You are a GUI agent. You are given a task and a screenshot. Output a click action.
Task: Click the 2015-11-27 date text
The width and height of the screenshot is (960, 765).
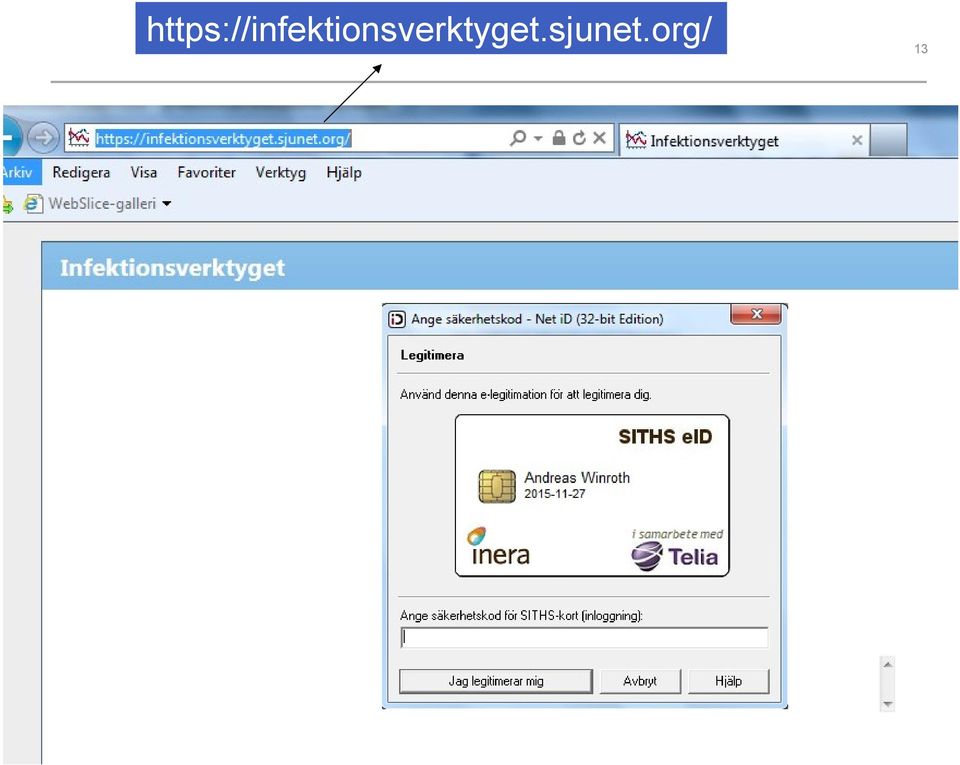point(555,494)
